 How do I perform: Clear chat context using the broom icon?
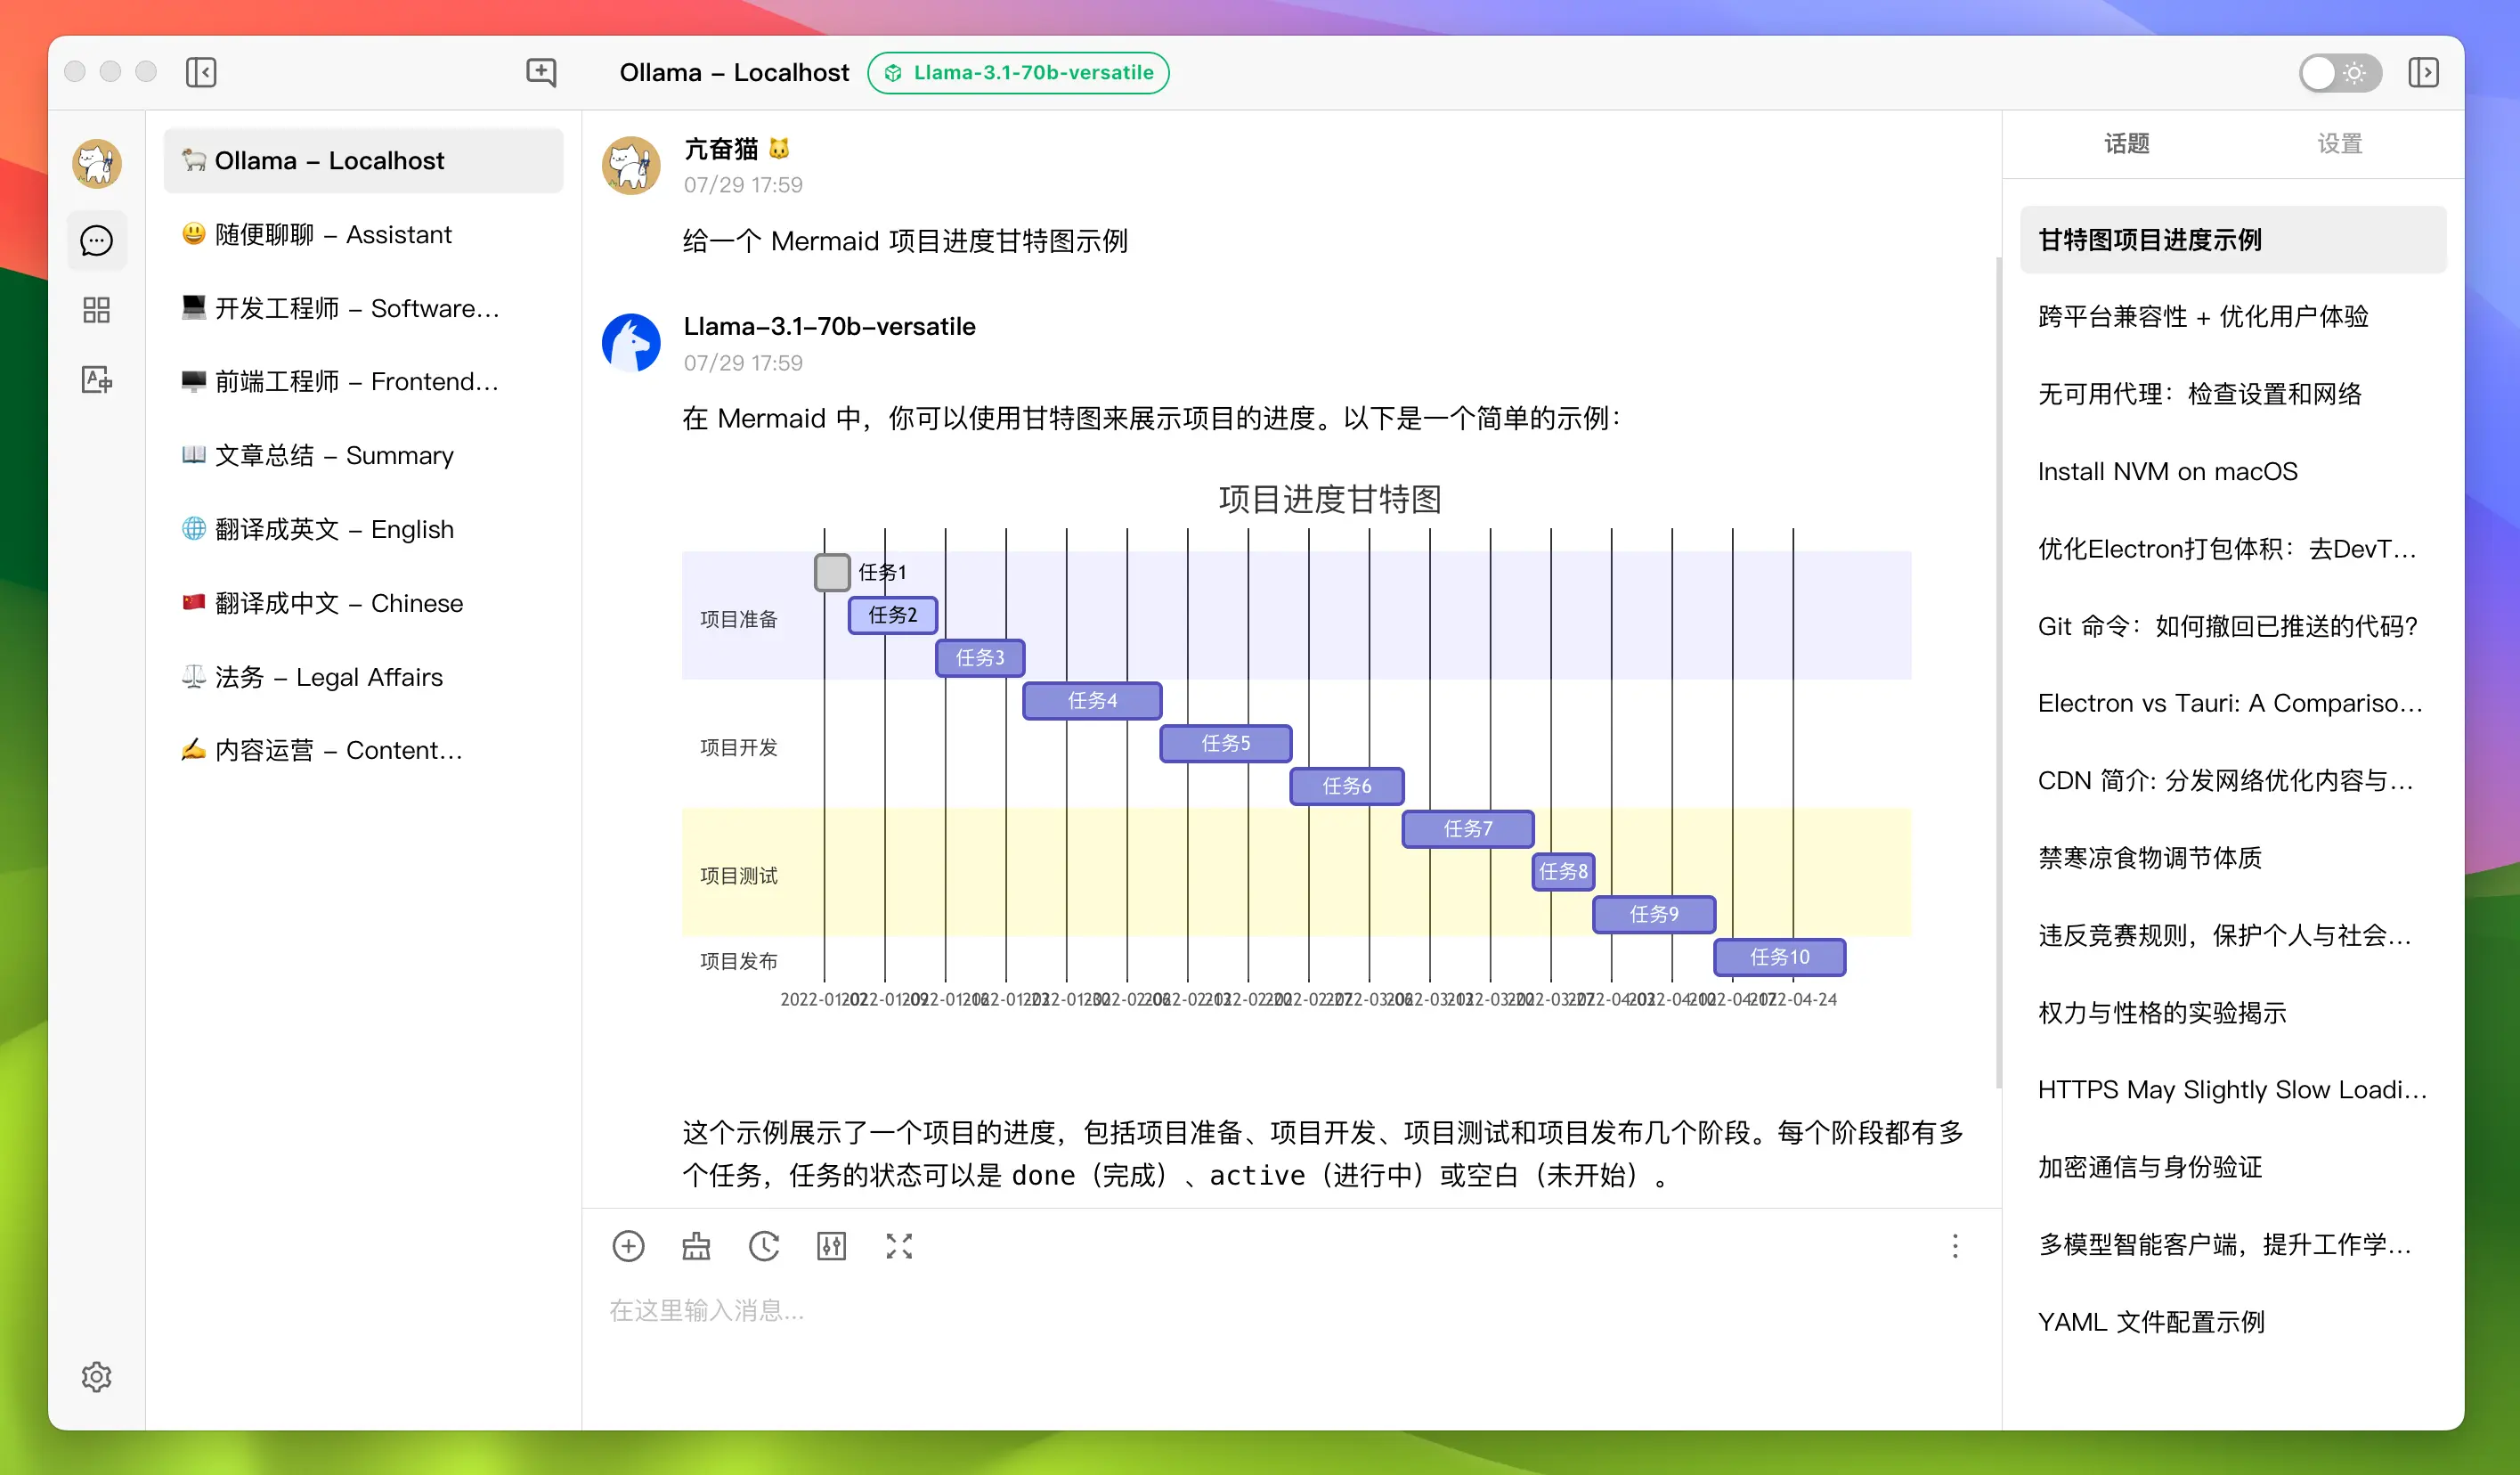pyautogui.click(x=696, y=1246)
